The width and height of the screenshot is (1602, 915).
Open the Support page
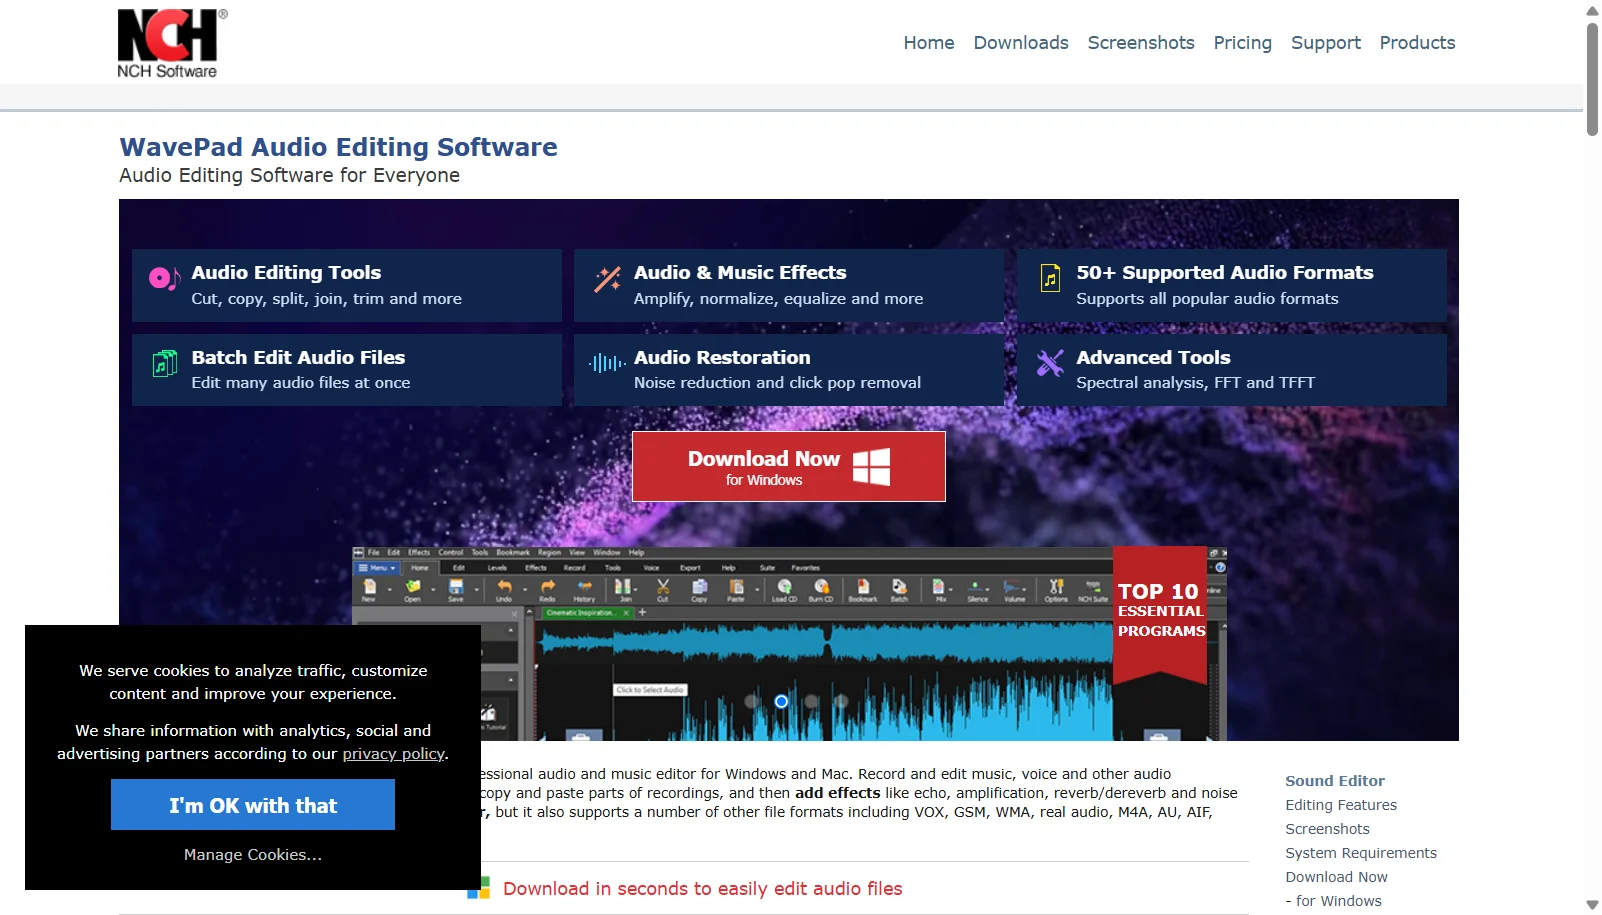pyautogui.click(x=1326, y=43)
